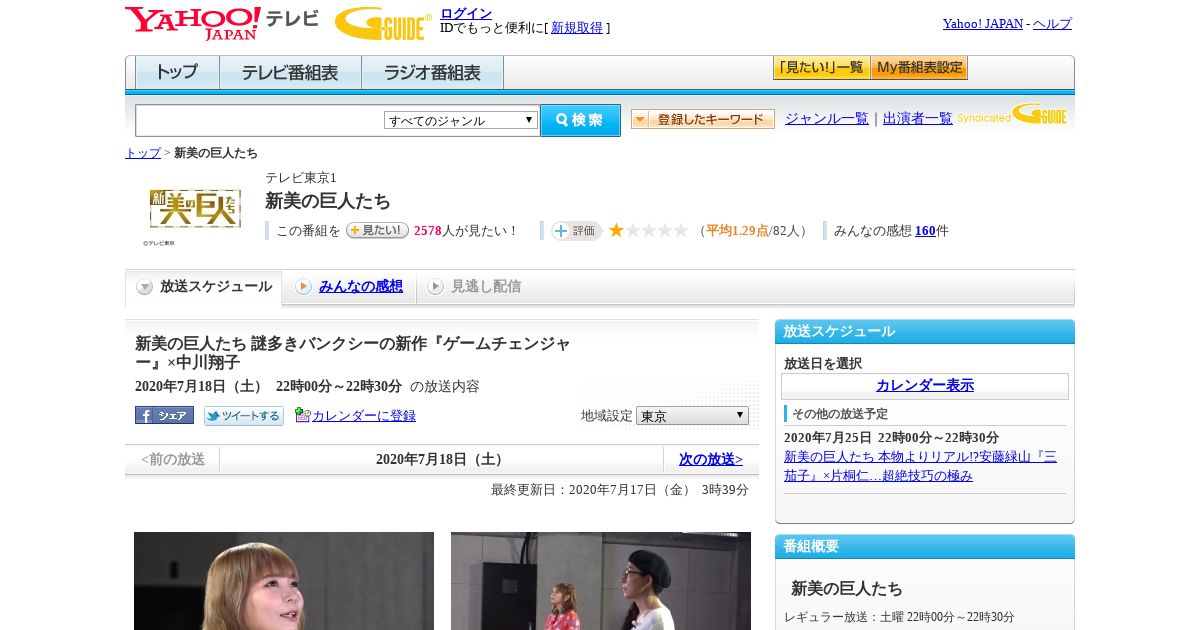Click the 2020年7月25日 22時00分 schedule text
1200x630 pixels.
(891, 438)
